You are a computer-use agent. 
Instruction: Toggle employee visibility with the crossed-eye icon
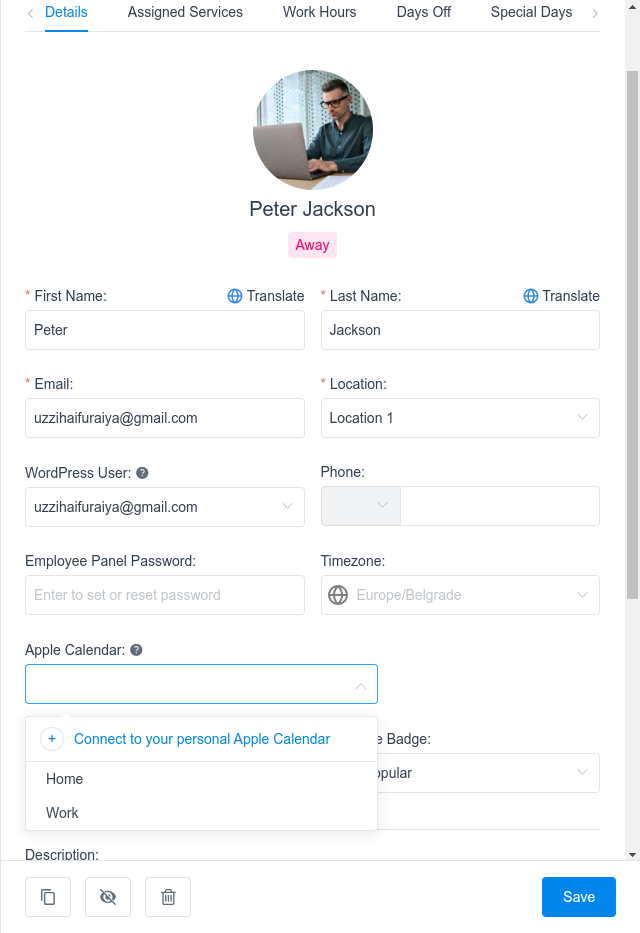click(x=108, y=897)
